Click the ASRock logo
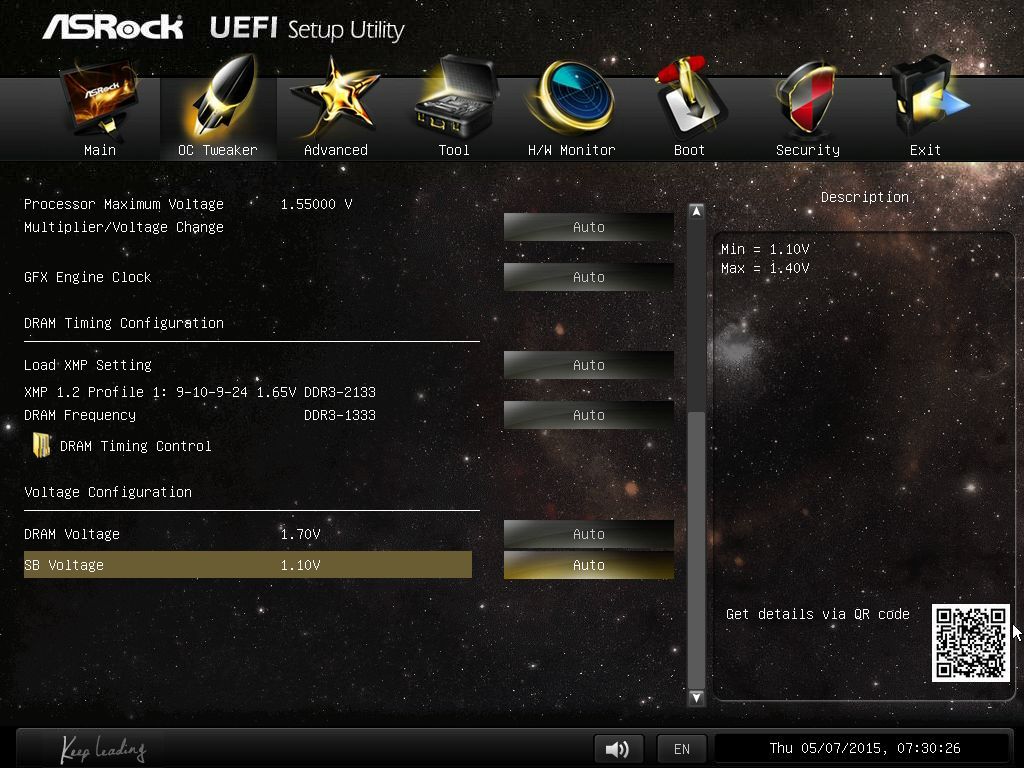 coord(113,27)
